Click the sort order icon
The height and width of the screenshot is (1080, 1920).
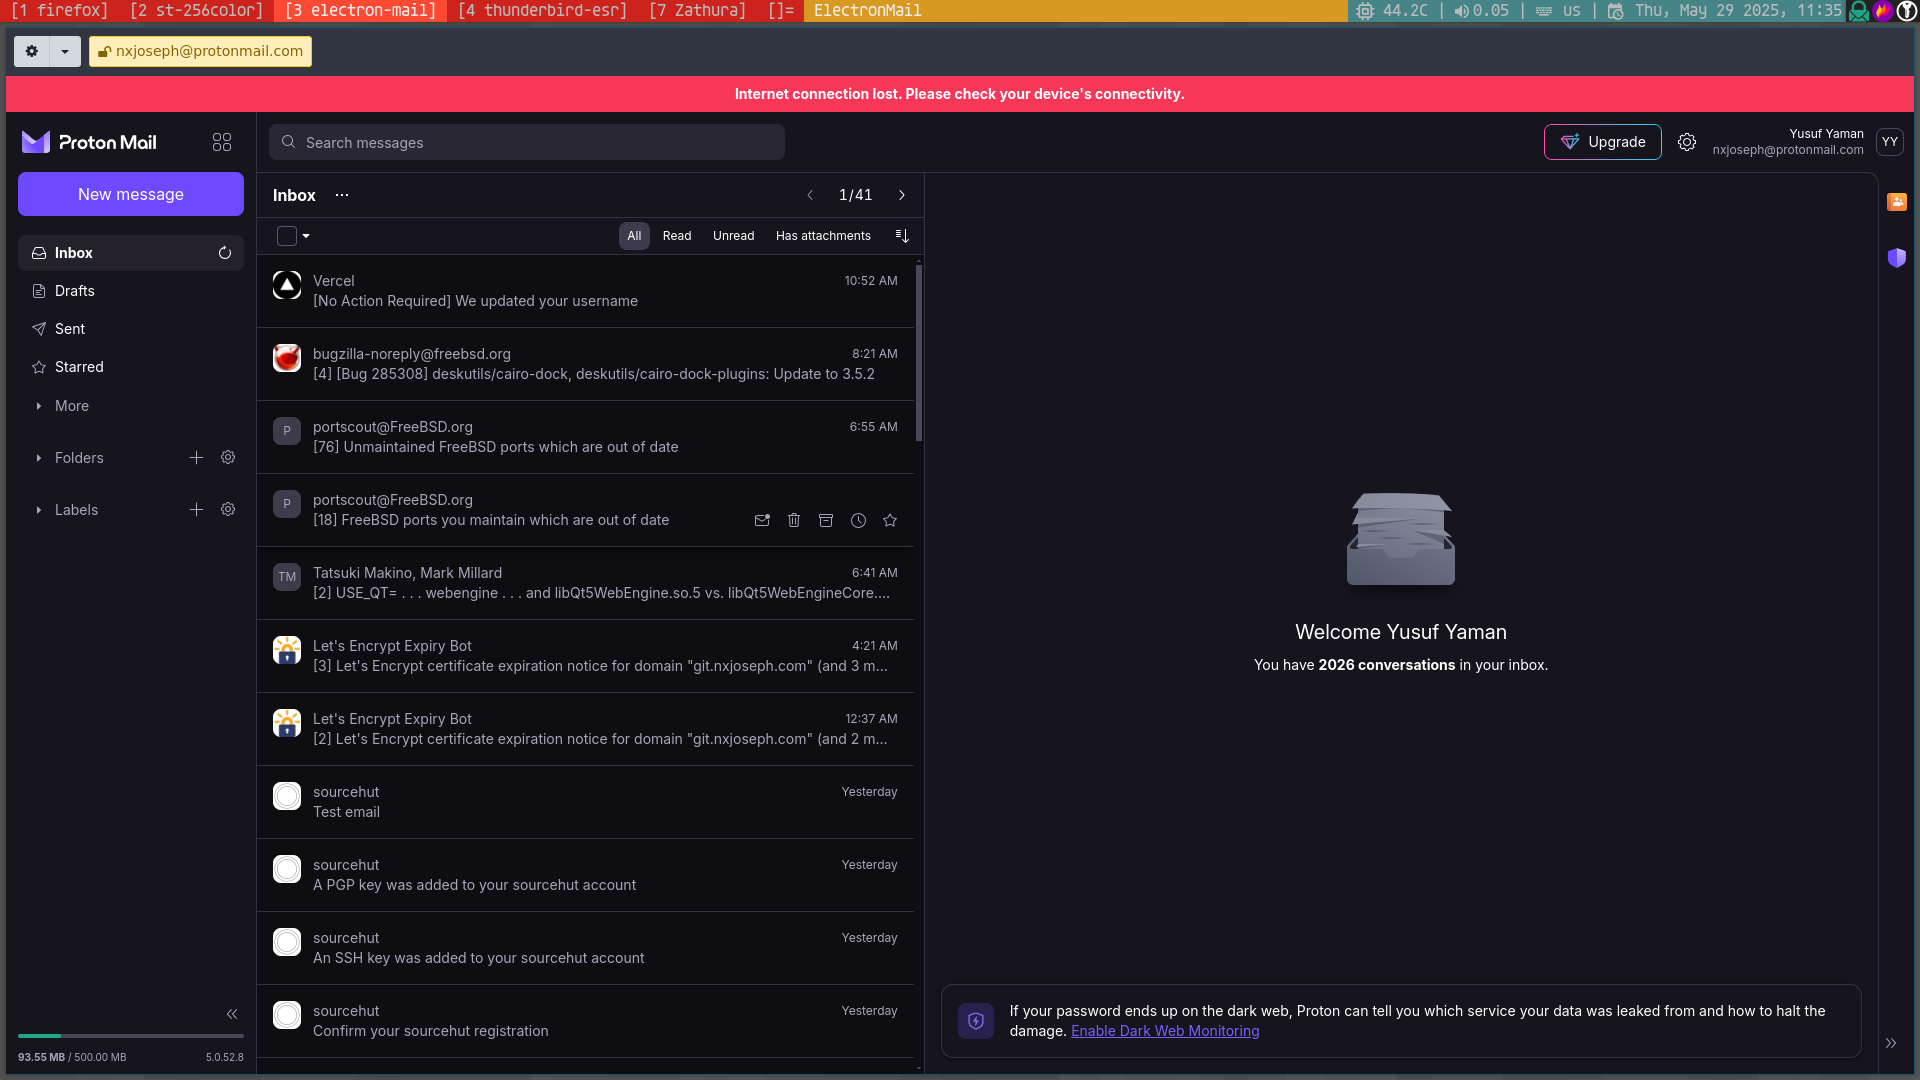[902, 236]
